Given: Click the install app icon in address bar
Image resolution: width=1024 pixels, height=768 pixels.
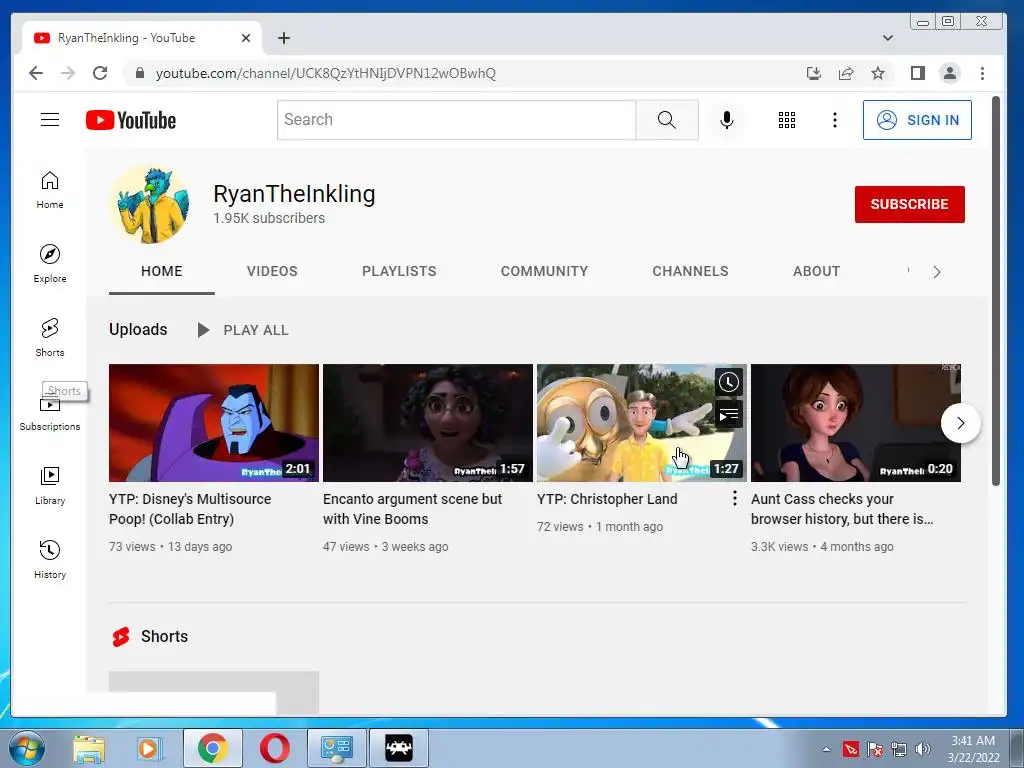Looking at the screenshot, I should (813, 73).
